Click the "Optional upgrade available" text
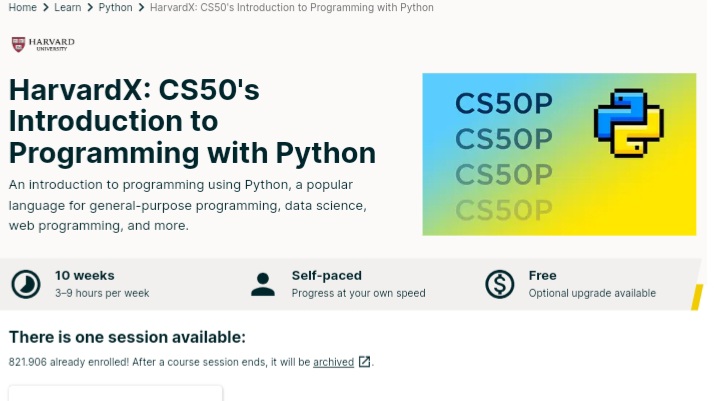The width and height of the screenshot is (714, 401). click(x=592, y=293)
